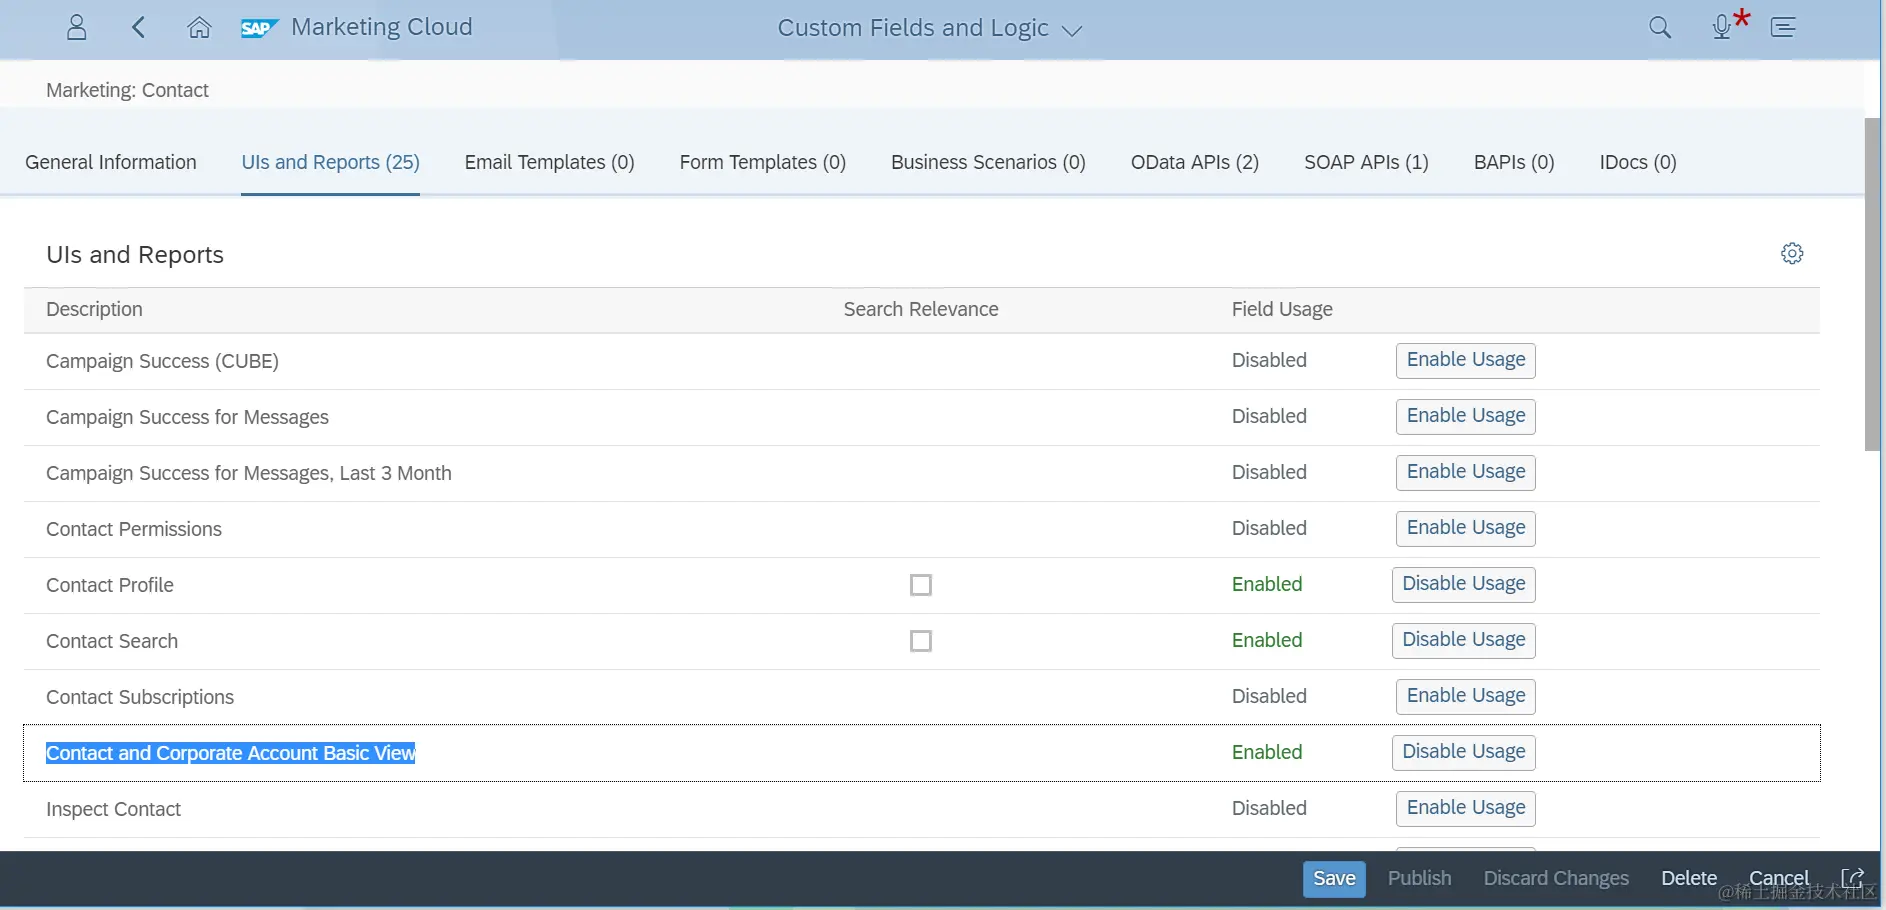The image size is (1886, 910).
Task: Open the notifications list icon
Action: pos(1784,28)
